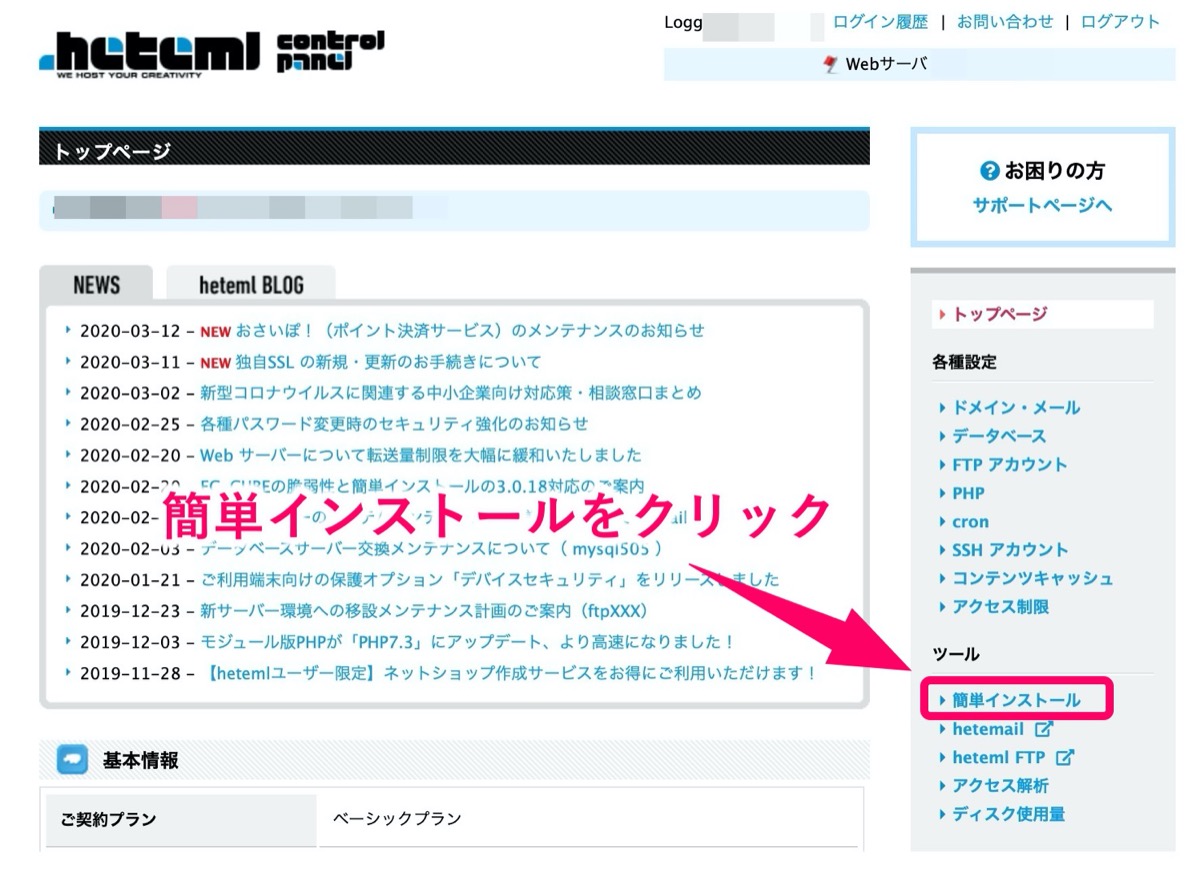Click the Webサーバ label in header

pyautogui.click(x=886, y=64)
